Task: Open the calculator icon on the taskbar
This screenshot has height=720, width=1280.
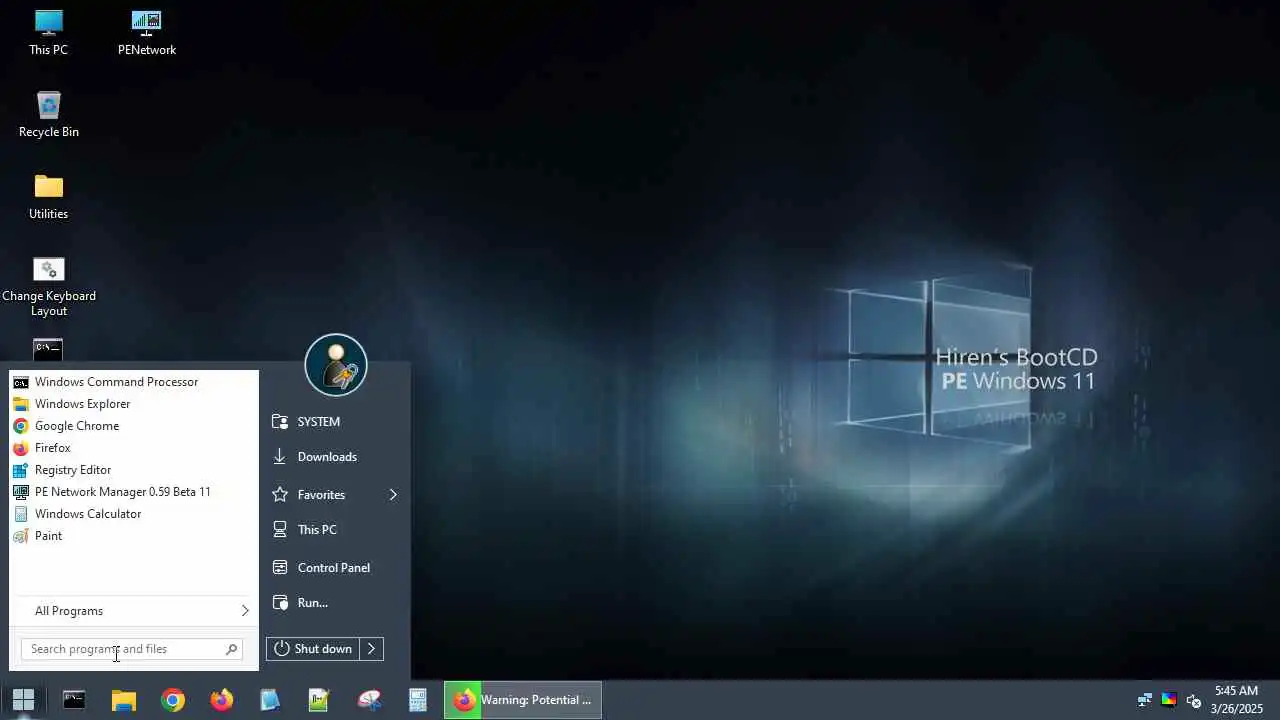Action: [x=418, y=700]
